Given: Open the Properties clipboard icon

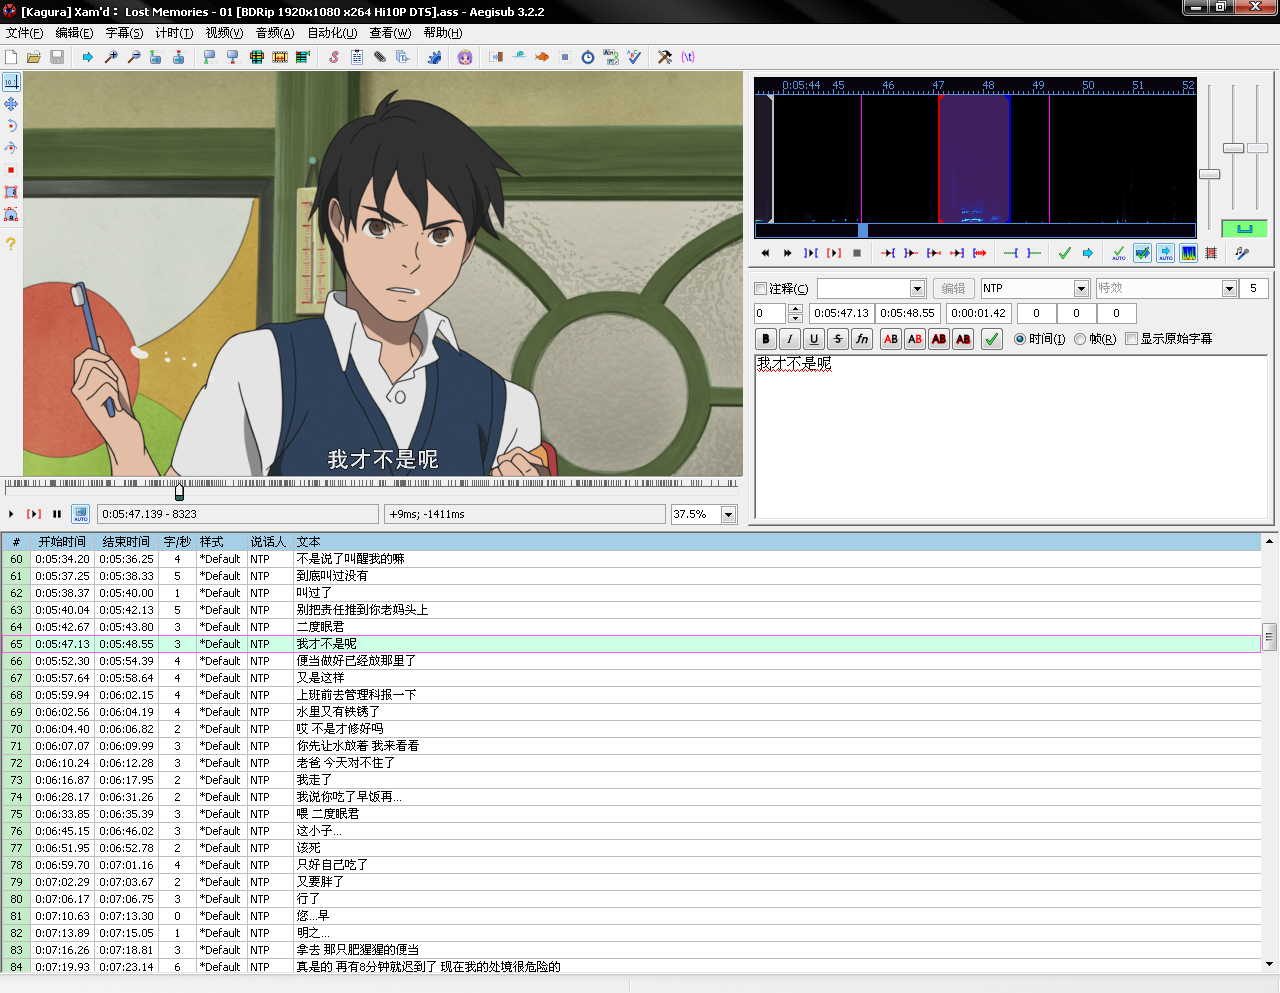Looking at the screenshot, I should click(x=357, y=57).
